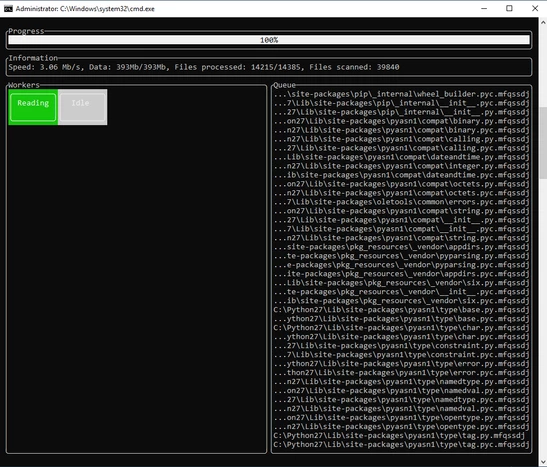This screenshot has width=547, height=467.
Task: Select queue entry compat\binary.py.mfqssdj
Action: pyautogui.click(x=401, y=121)
